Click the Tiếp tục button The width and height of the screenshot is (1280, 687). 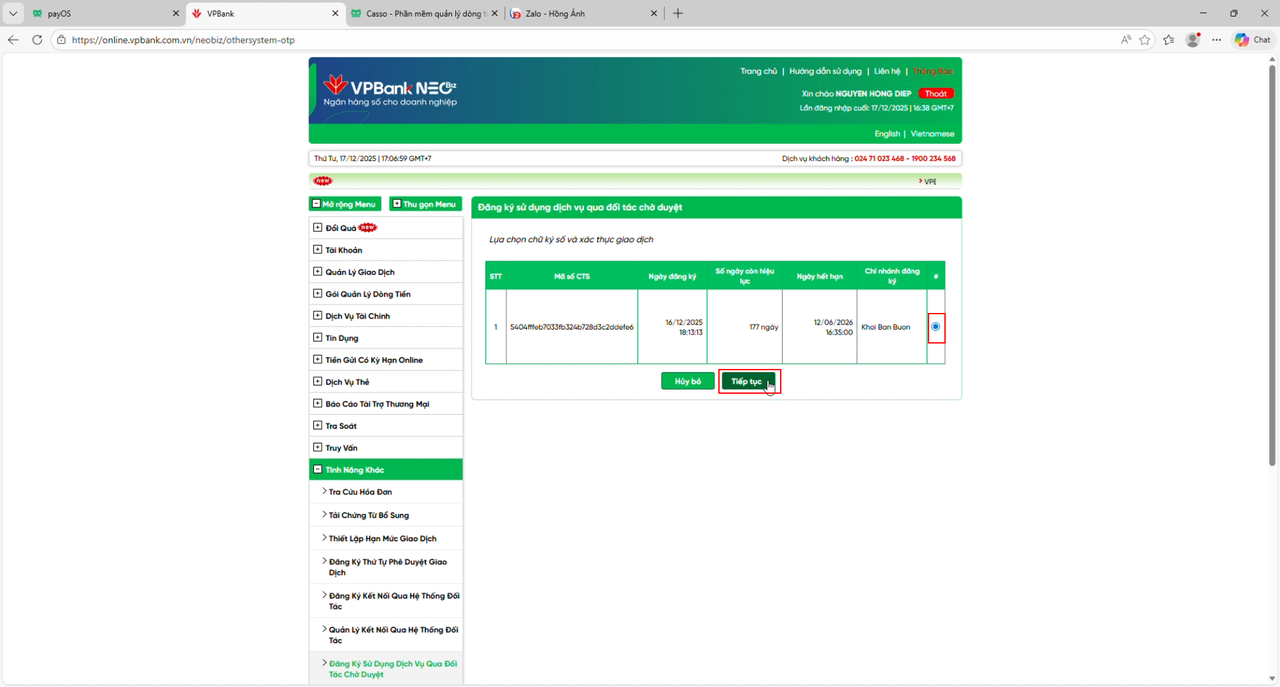coord(749,381)
